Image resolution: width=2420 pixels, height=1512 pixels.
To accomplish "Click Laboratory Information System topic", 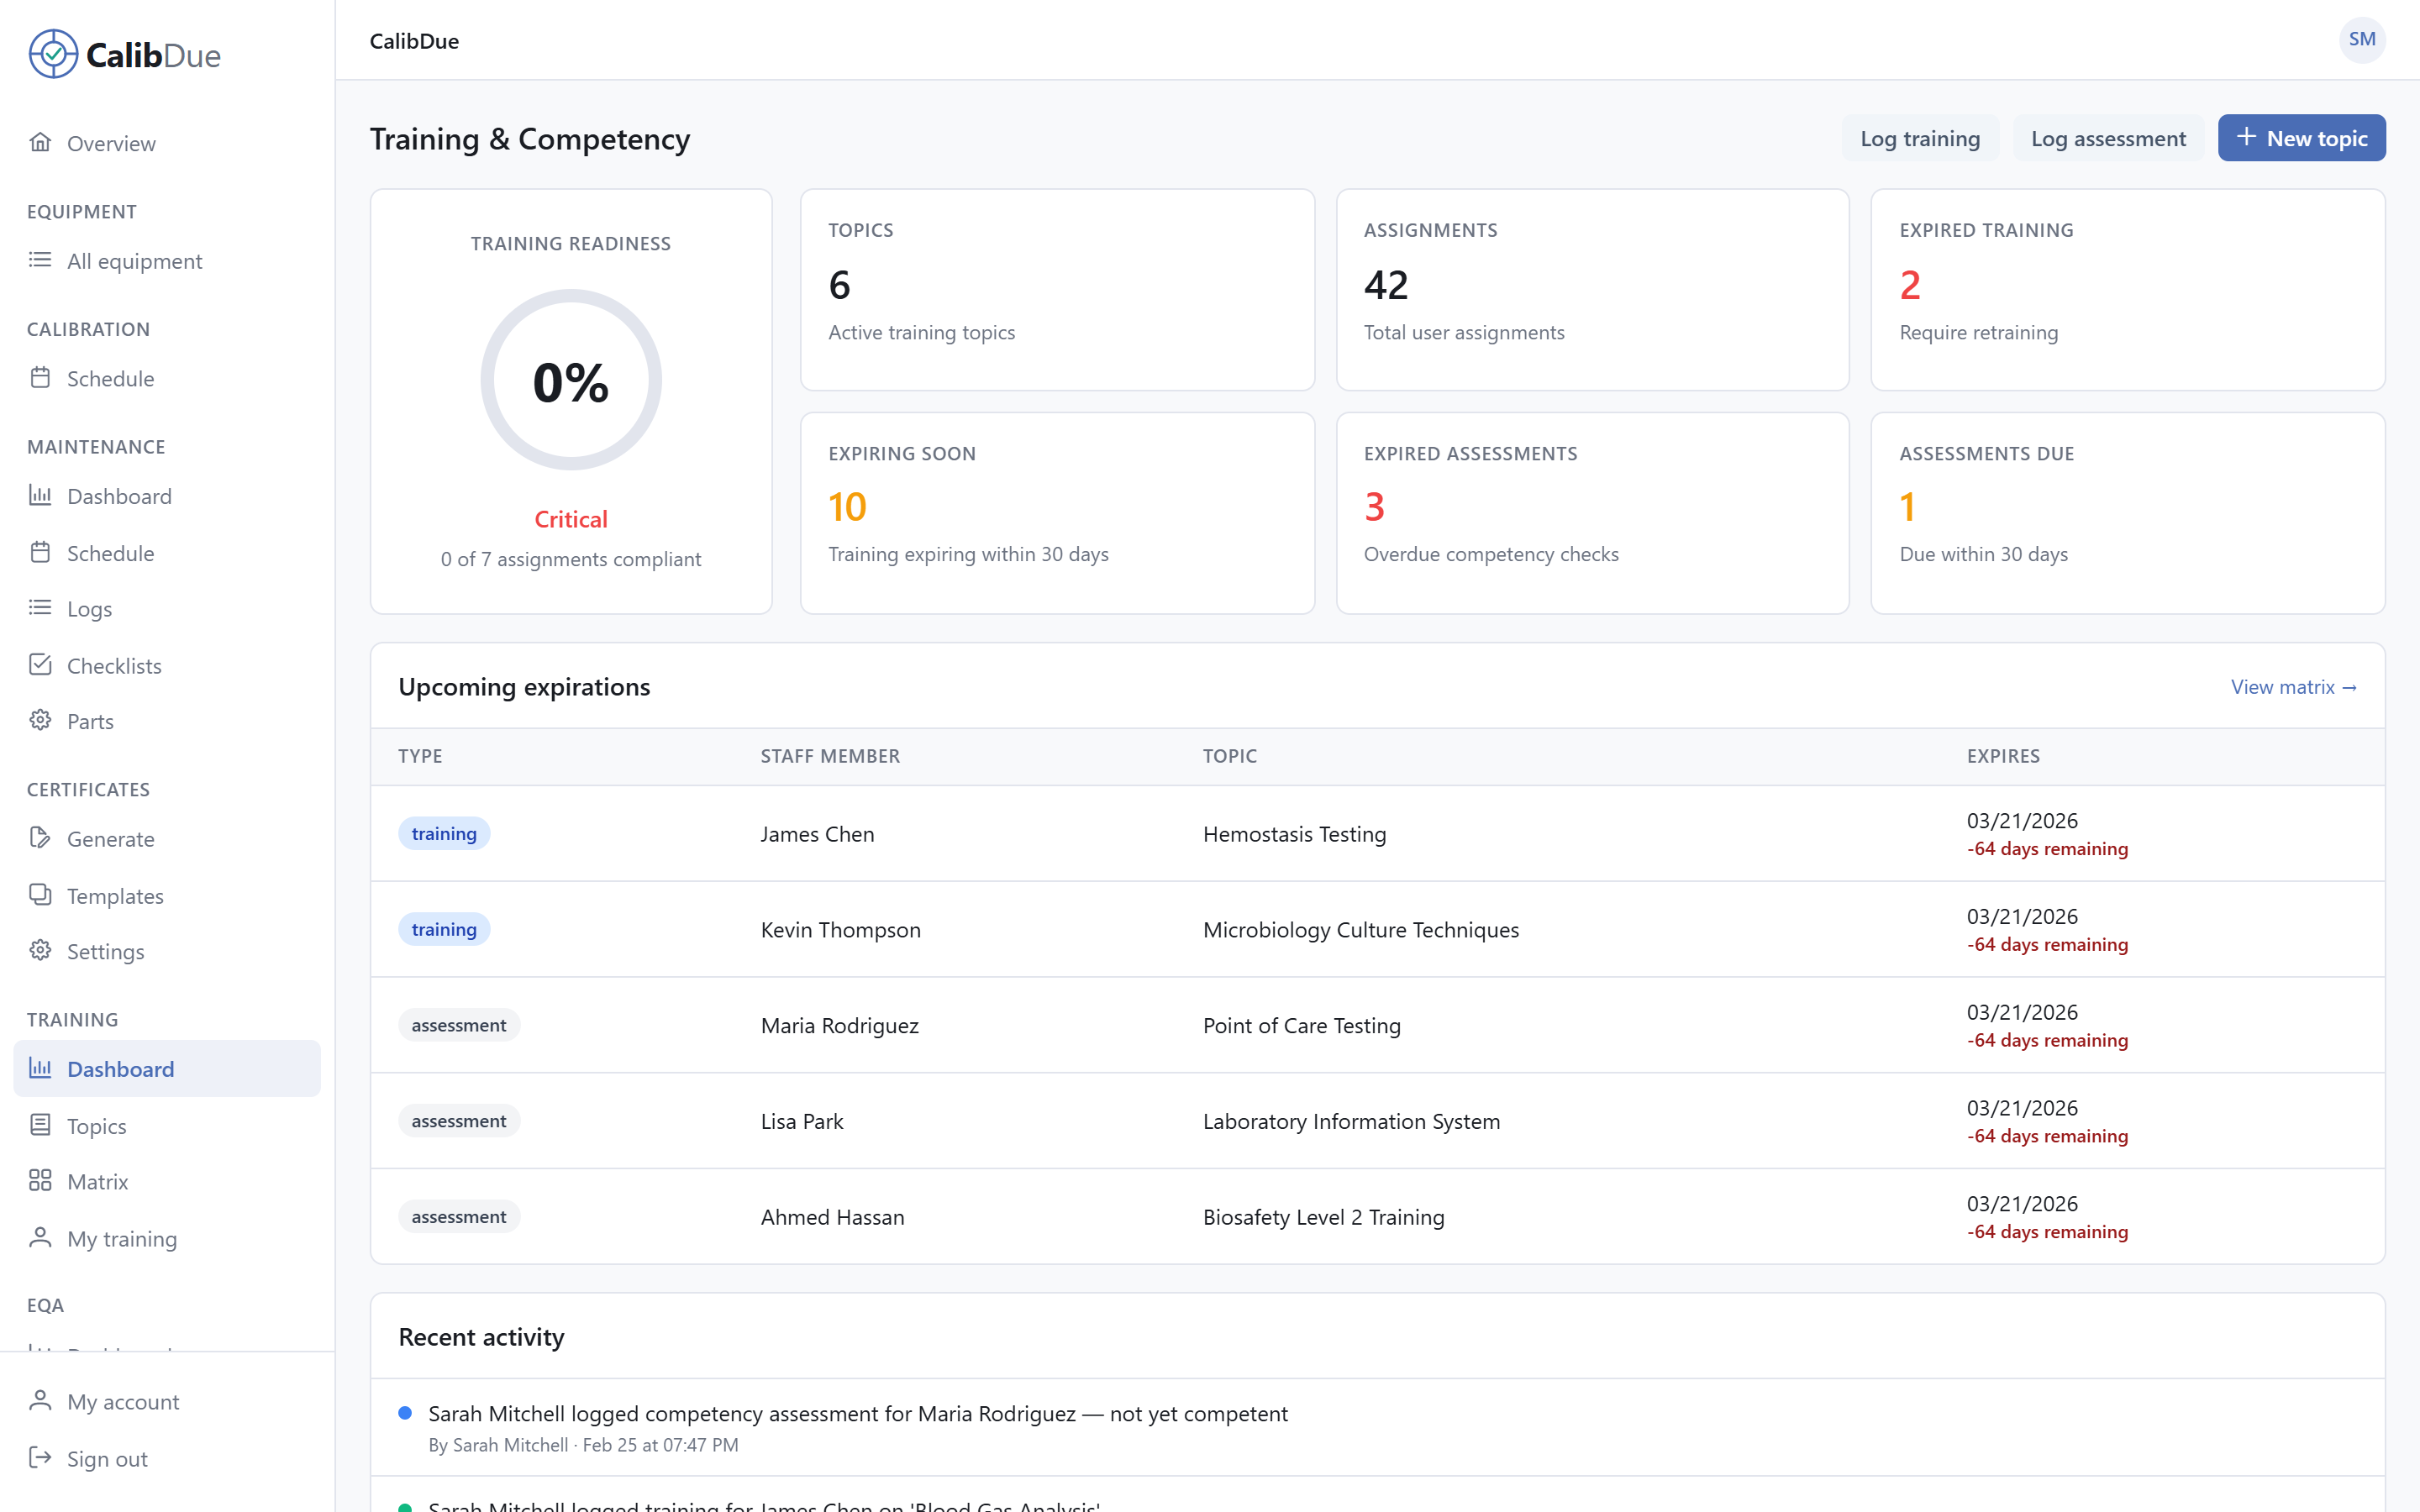I will pos(1351,1122).
